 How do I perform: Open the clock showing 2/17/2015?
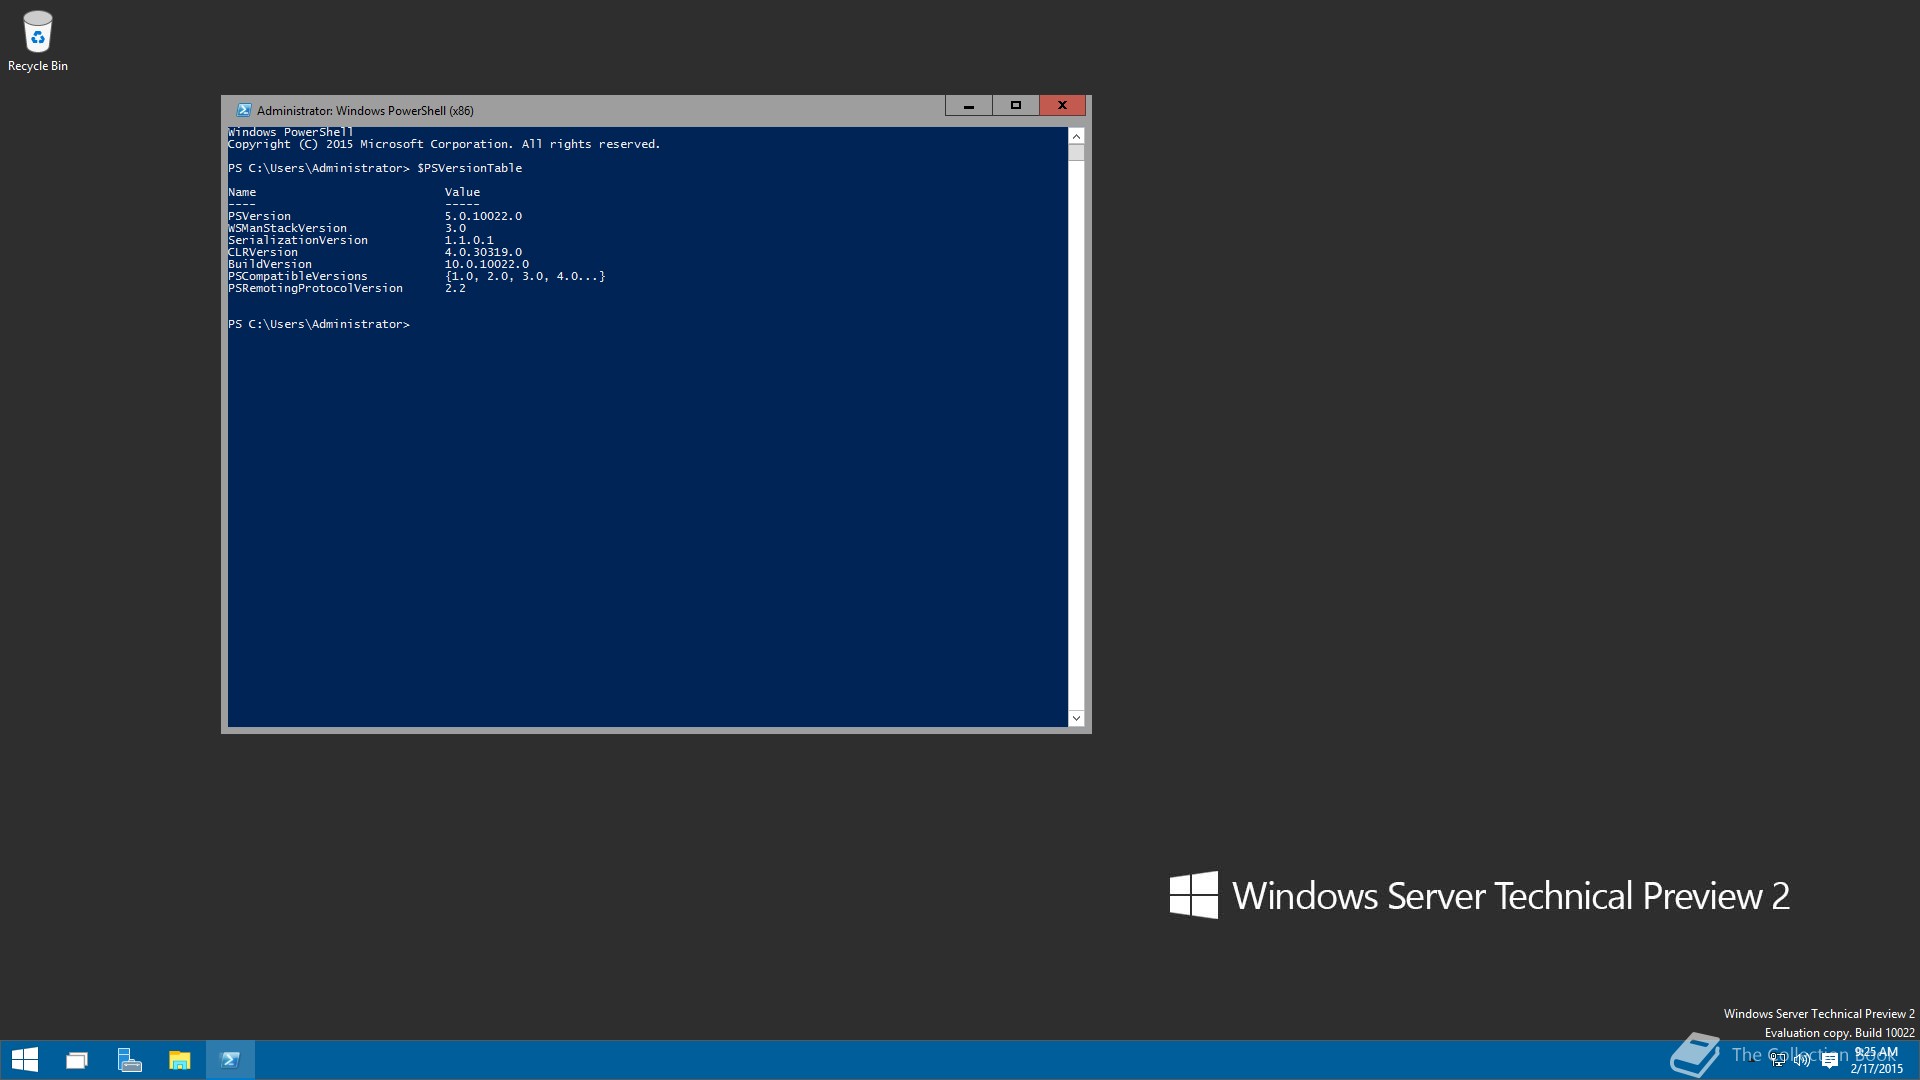point(1876,1060)
